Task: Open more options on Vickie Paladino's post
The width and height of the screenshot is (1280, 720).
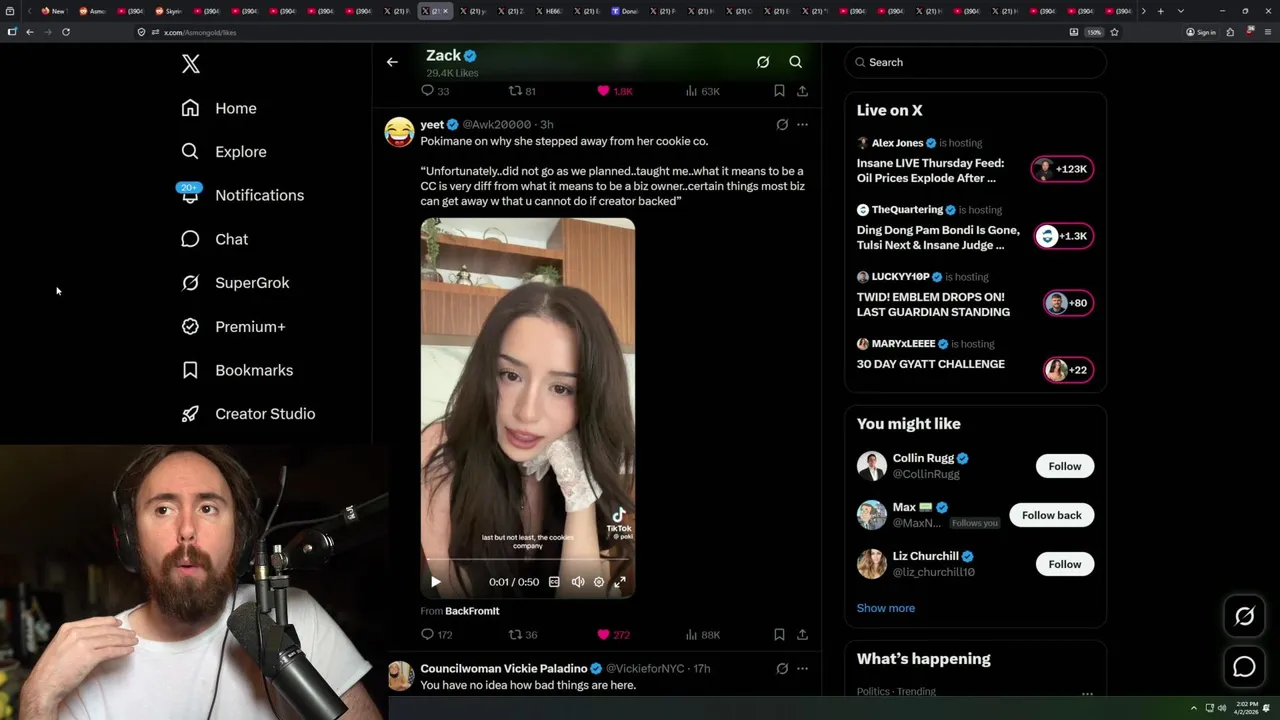Action: pos(802,669)
